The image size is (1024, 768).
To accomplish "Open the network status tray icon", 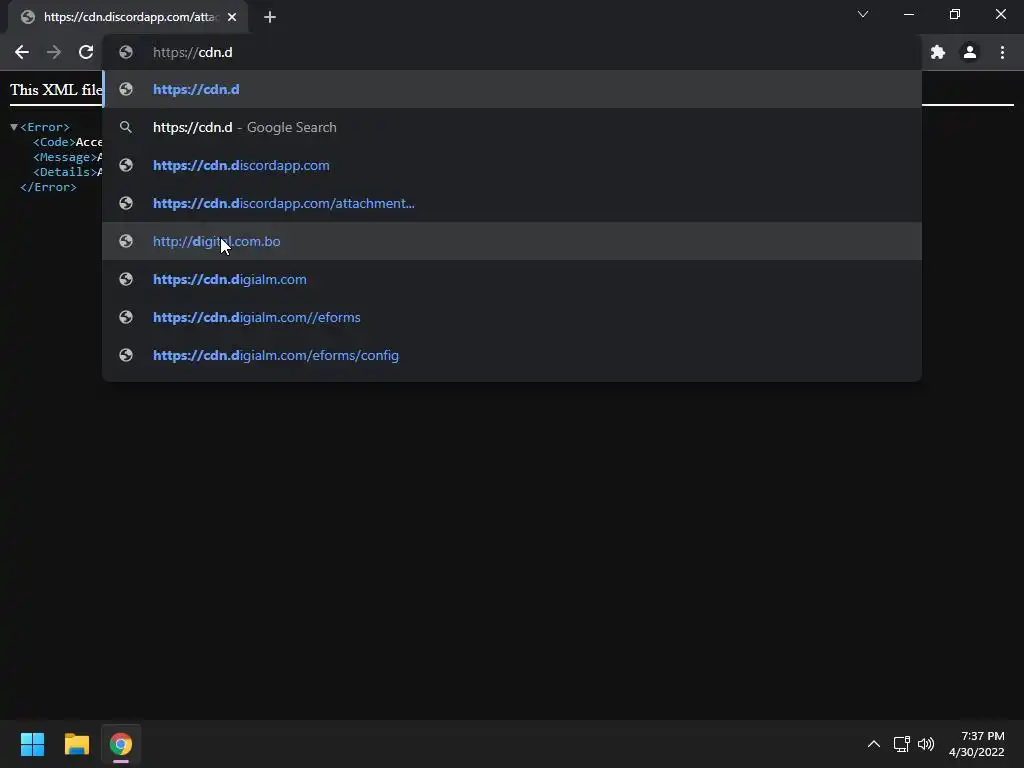I will (x=902, y=744).
